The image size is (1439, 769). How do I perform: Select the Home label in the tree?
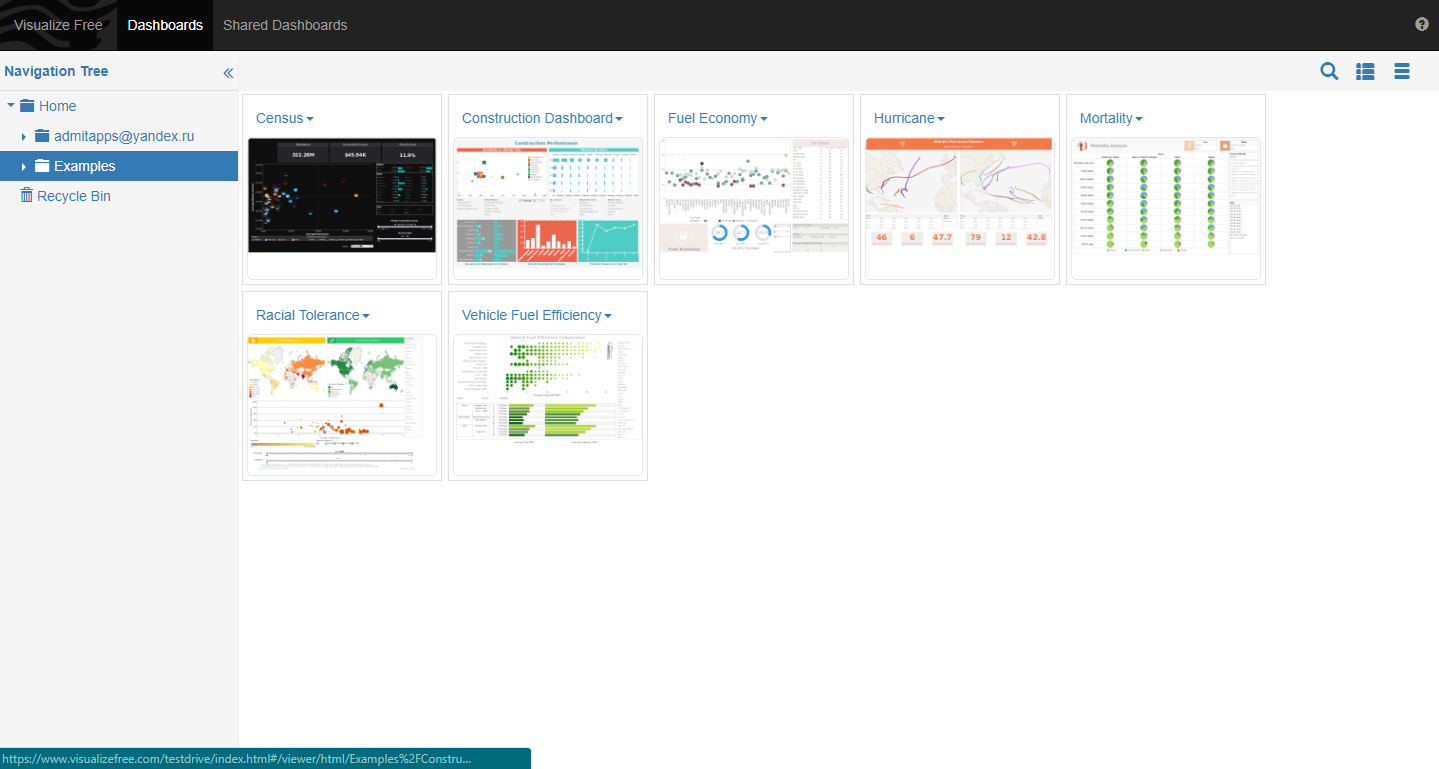tap(58, 106)
